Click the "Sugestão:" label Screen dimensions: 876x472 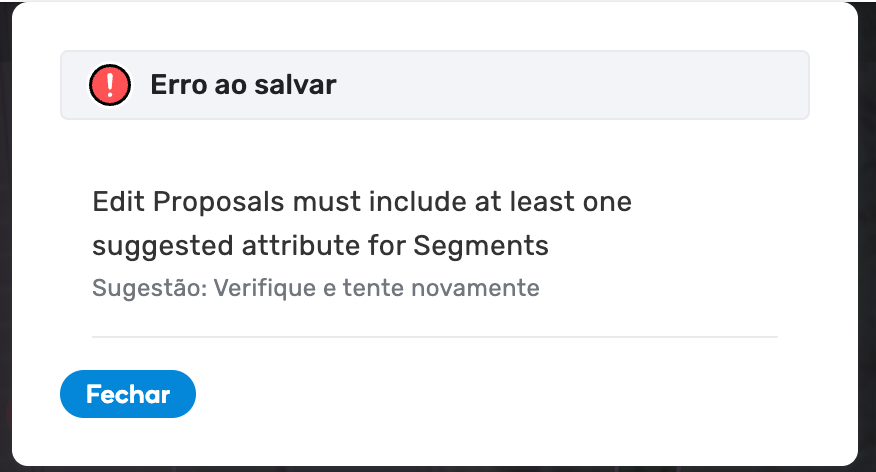136,289
